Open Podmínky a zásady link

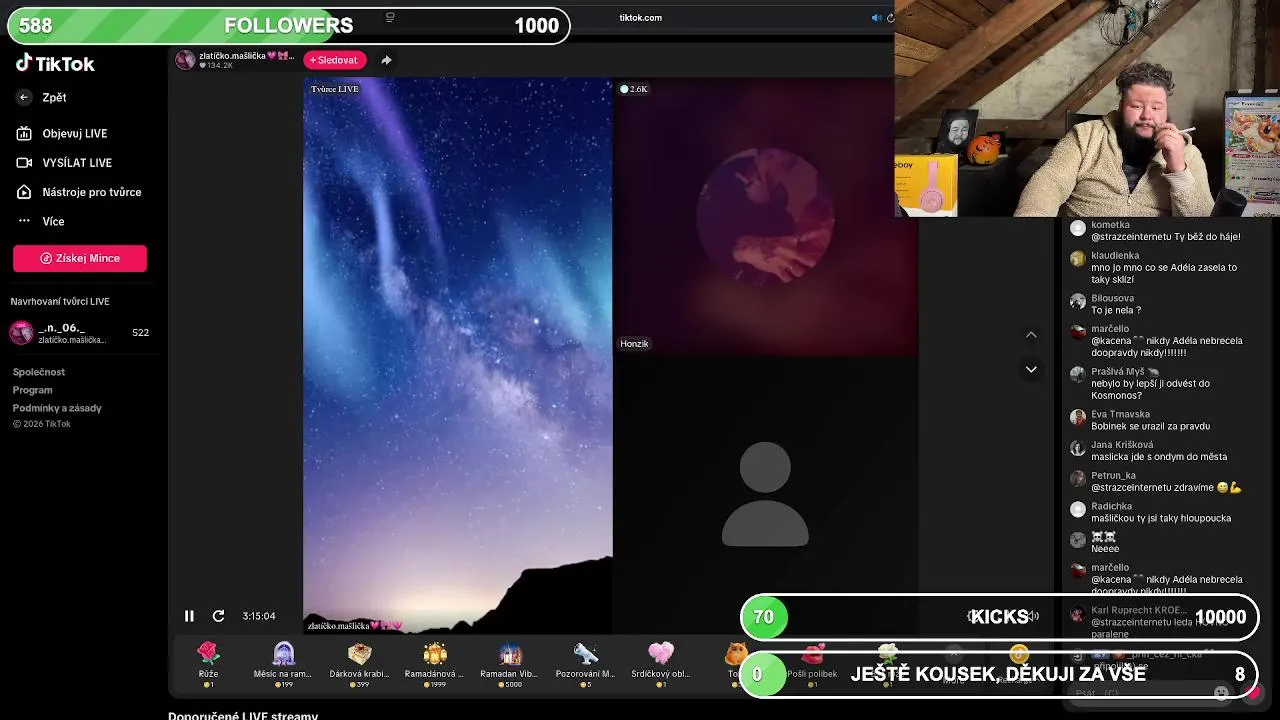pyautogui.click(x=57, y=408)
